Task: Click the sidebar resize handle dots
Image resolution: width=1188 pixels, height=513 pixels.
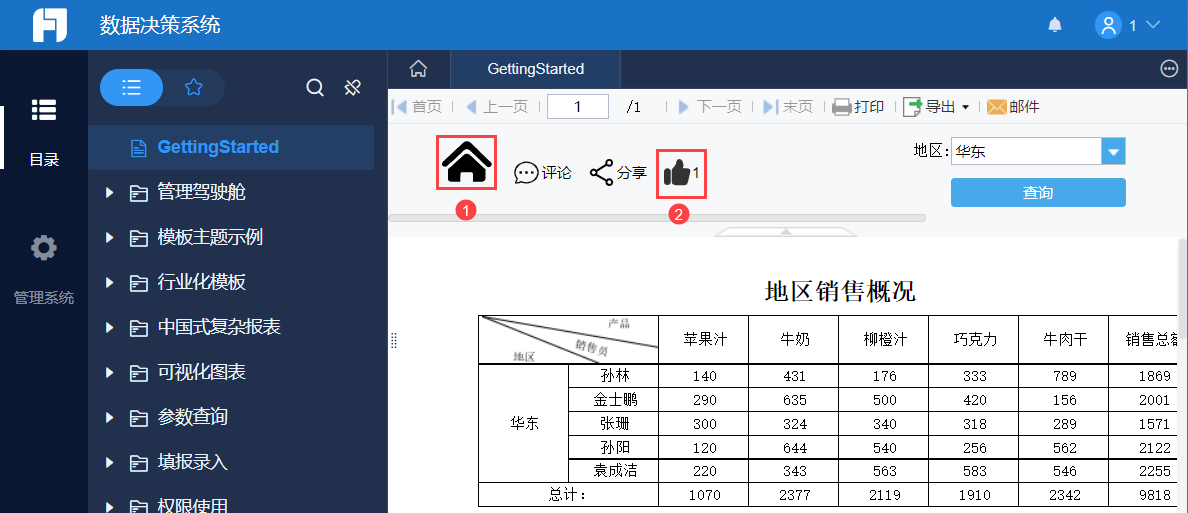Action: [x=393, y=341]
